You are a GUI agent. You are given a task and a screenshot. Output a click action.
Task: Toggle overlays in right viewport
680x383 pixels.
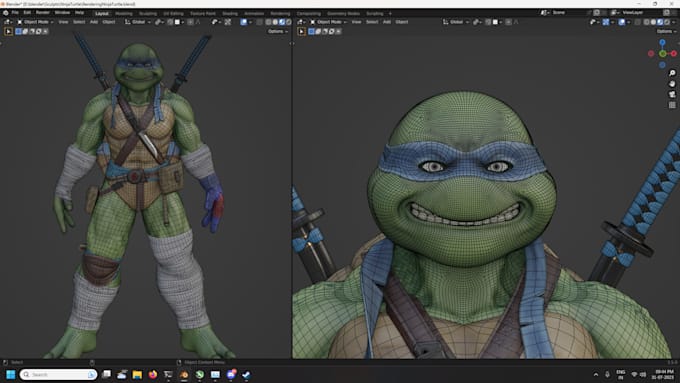pyautogui.click(x=622, y=22)
